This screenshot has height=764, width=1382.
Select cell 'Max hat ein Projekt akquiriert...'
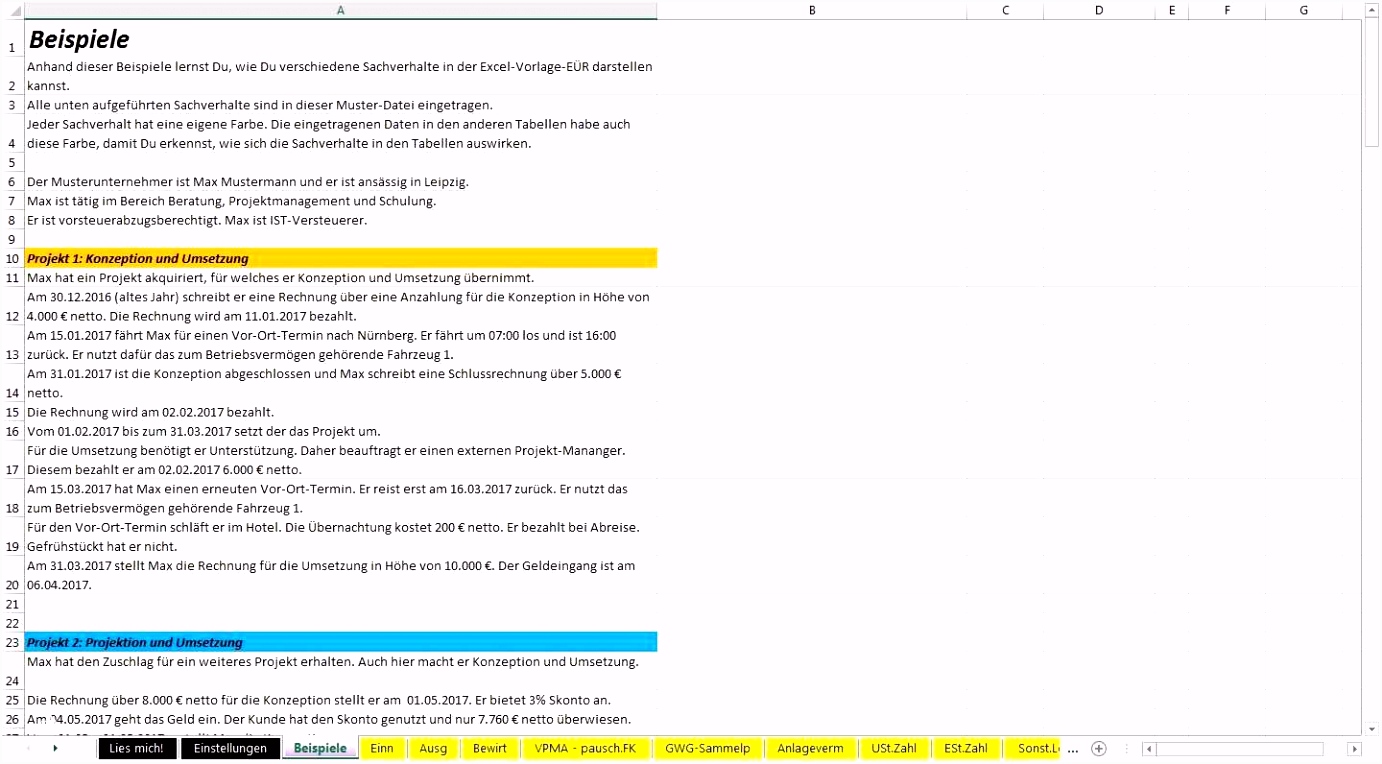[341, 278]
